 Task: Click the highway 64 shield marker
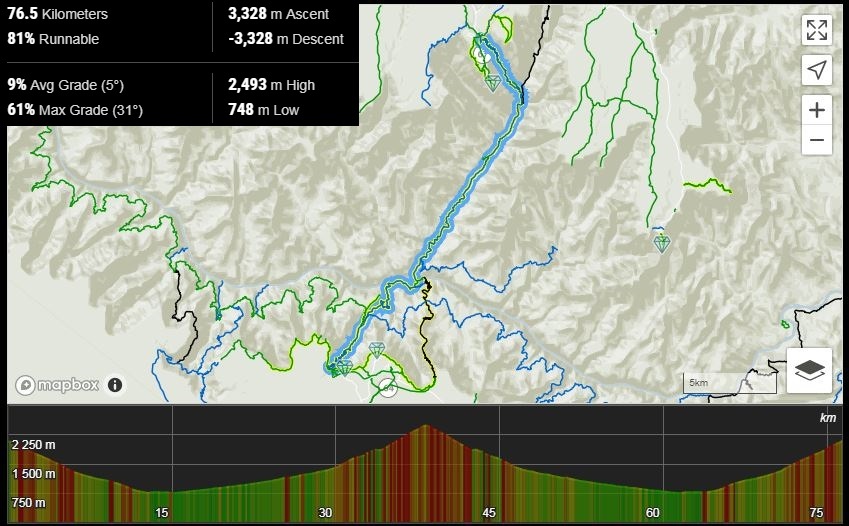coord(387,388)
